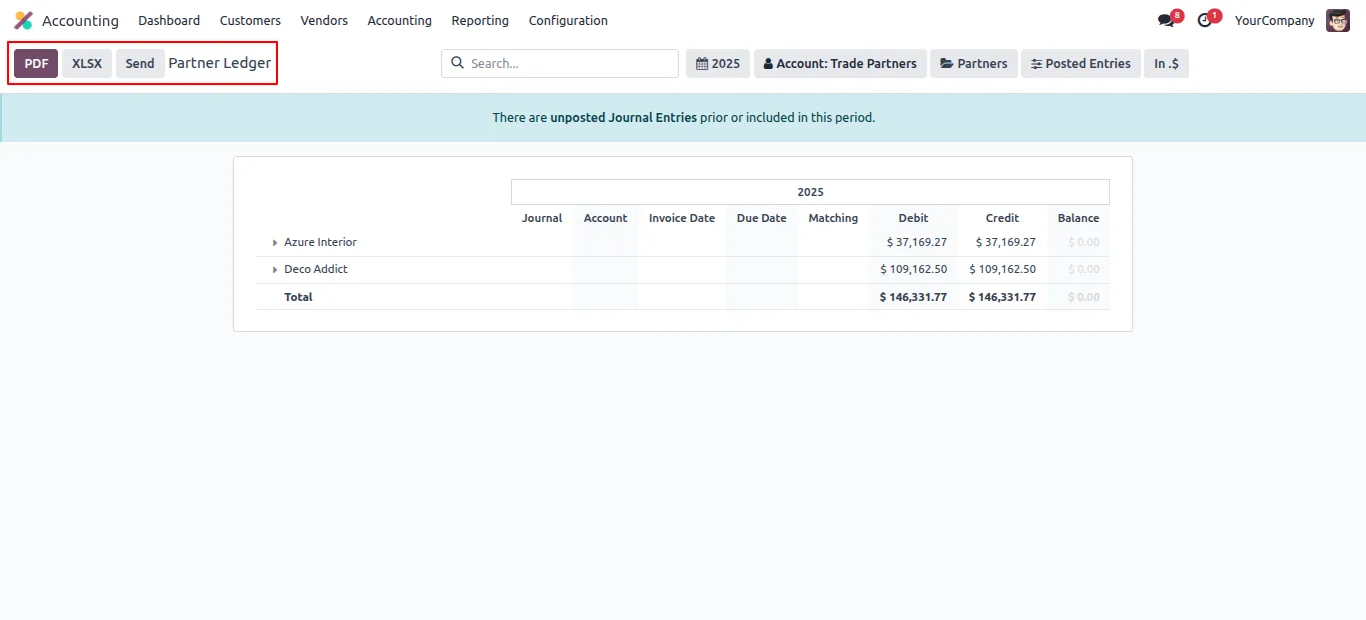Click Total debit $ 146,331.77
1366x620 pixels.
pyautogui.click(x=913, y=297)
